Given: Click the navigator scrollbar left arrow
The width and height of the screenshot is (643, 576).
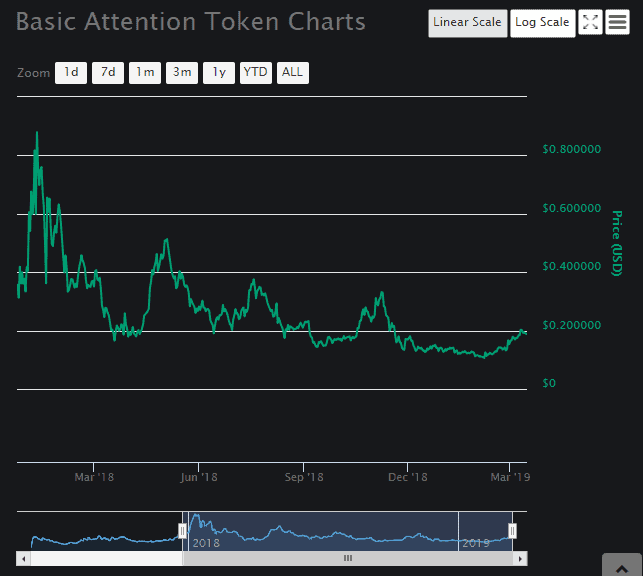Looking at the screenshot, I should 23,558.
